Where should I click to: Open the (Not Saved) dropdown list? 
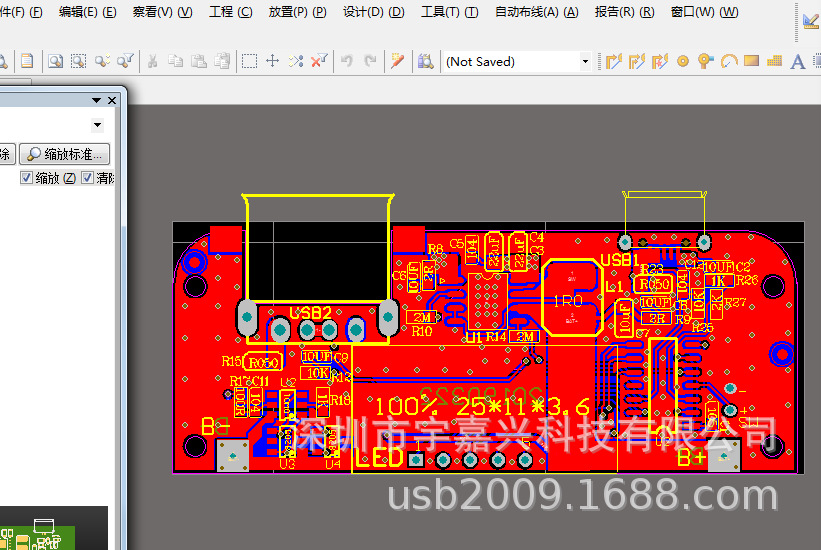pyautogui.click(x=585, y=61)
